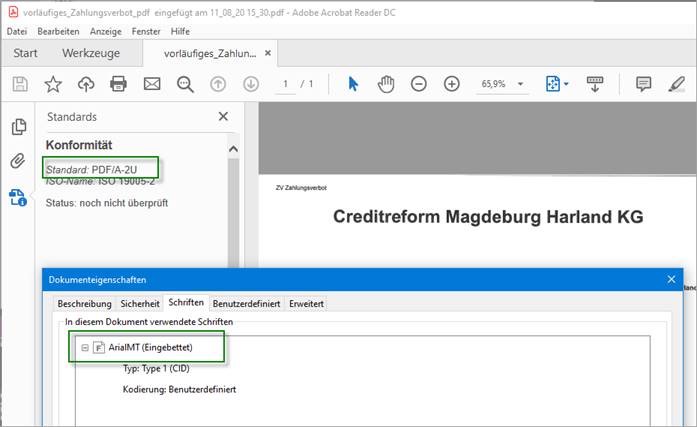Open text search with the magnifier icon
Image resolution: width=697 pixels, height=427 pixels.
185,84
